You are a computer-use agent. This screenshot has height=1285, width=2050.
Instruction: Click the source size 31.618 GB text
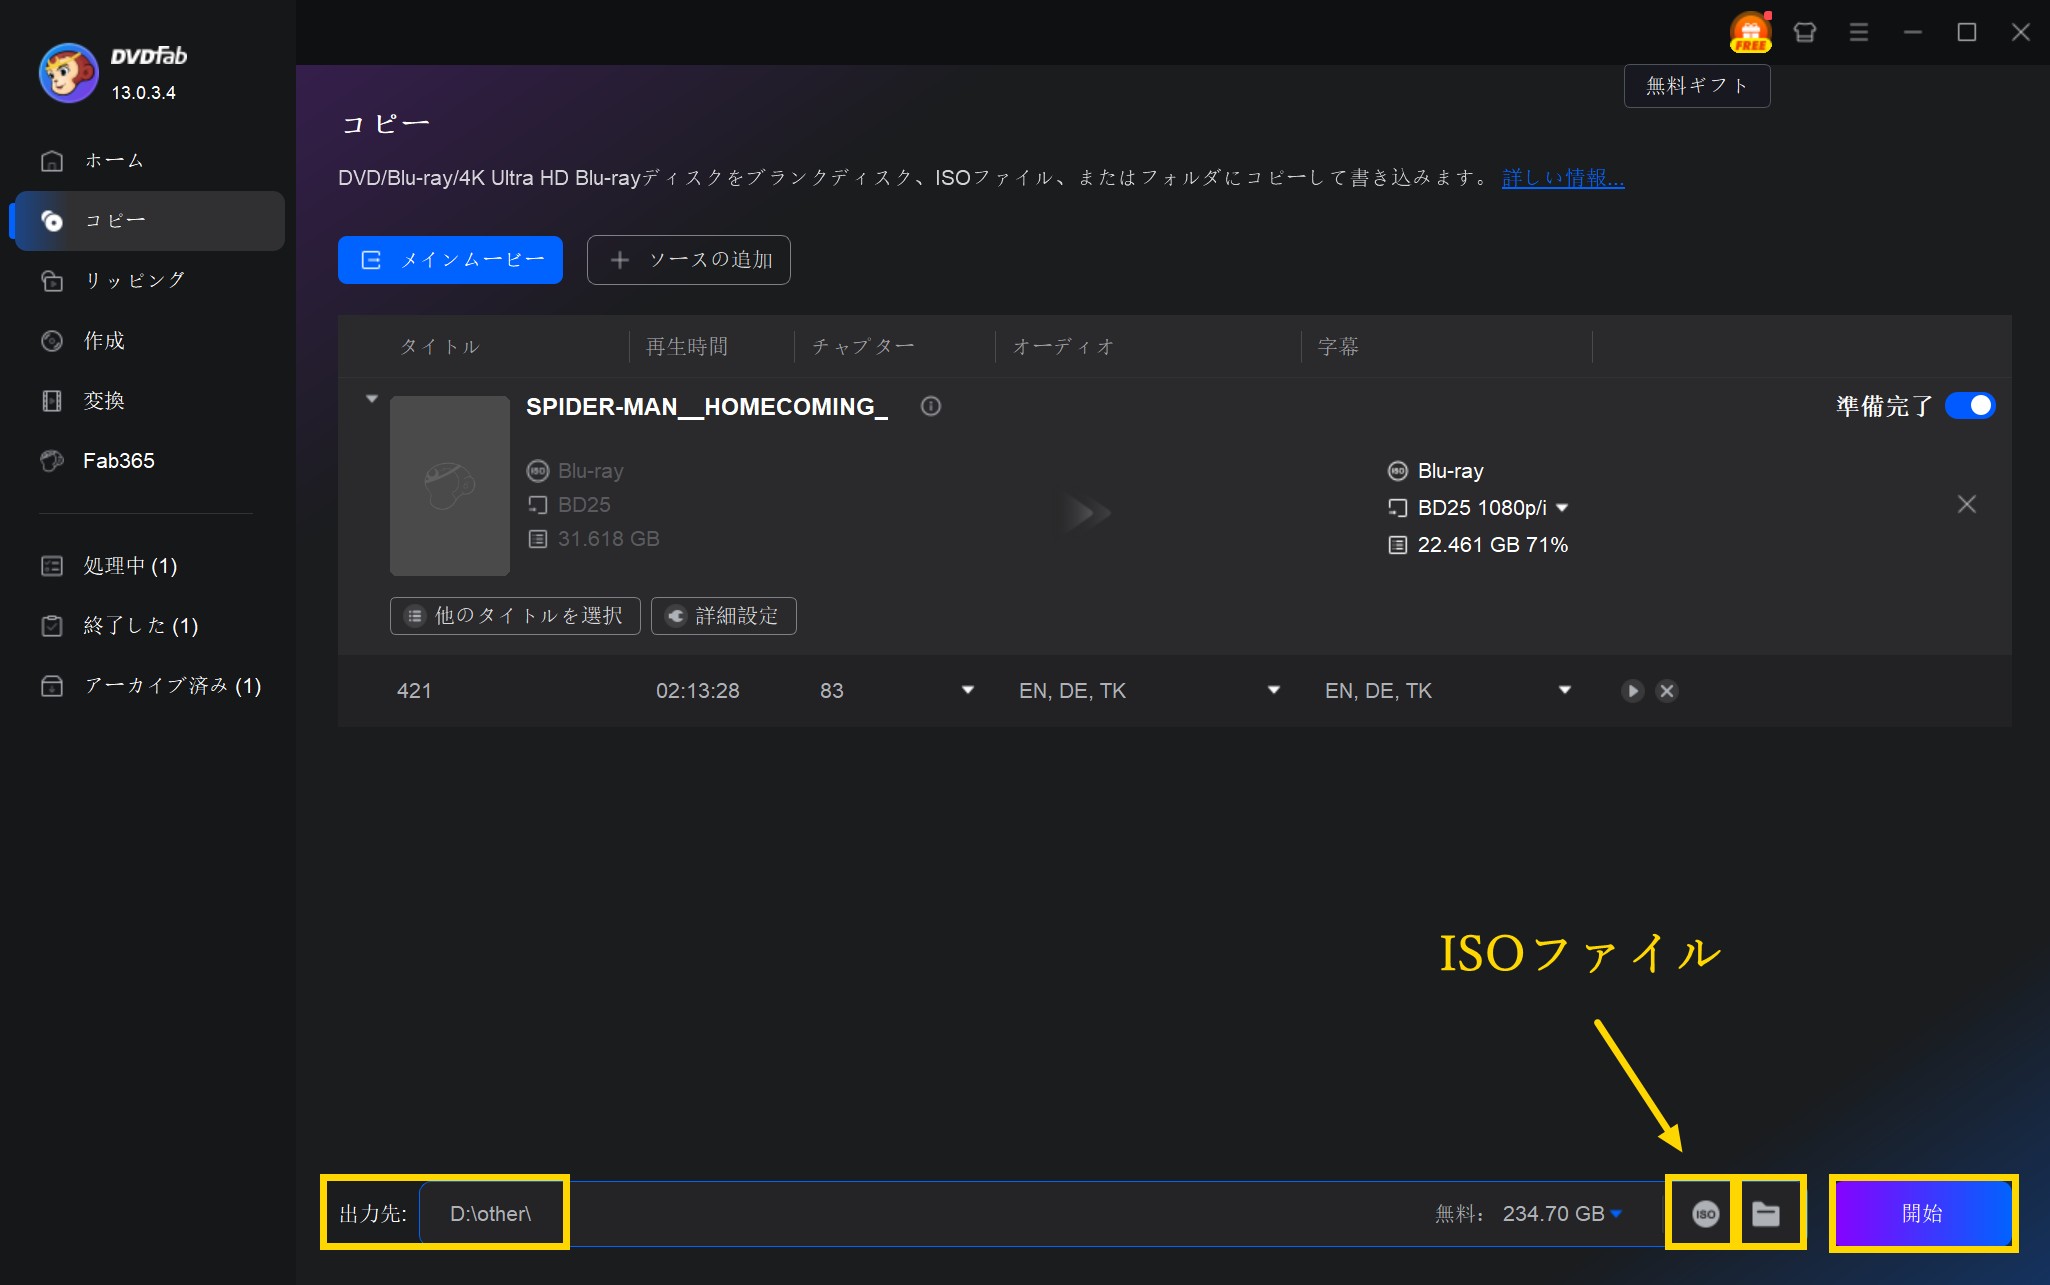pos(608,539)
